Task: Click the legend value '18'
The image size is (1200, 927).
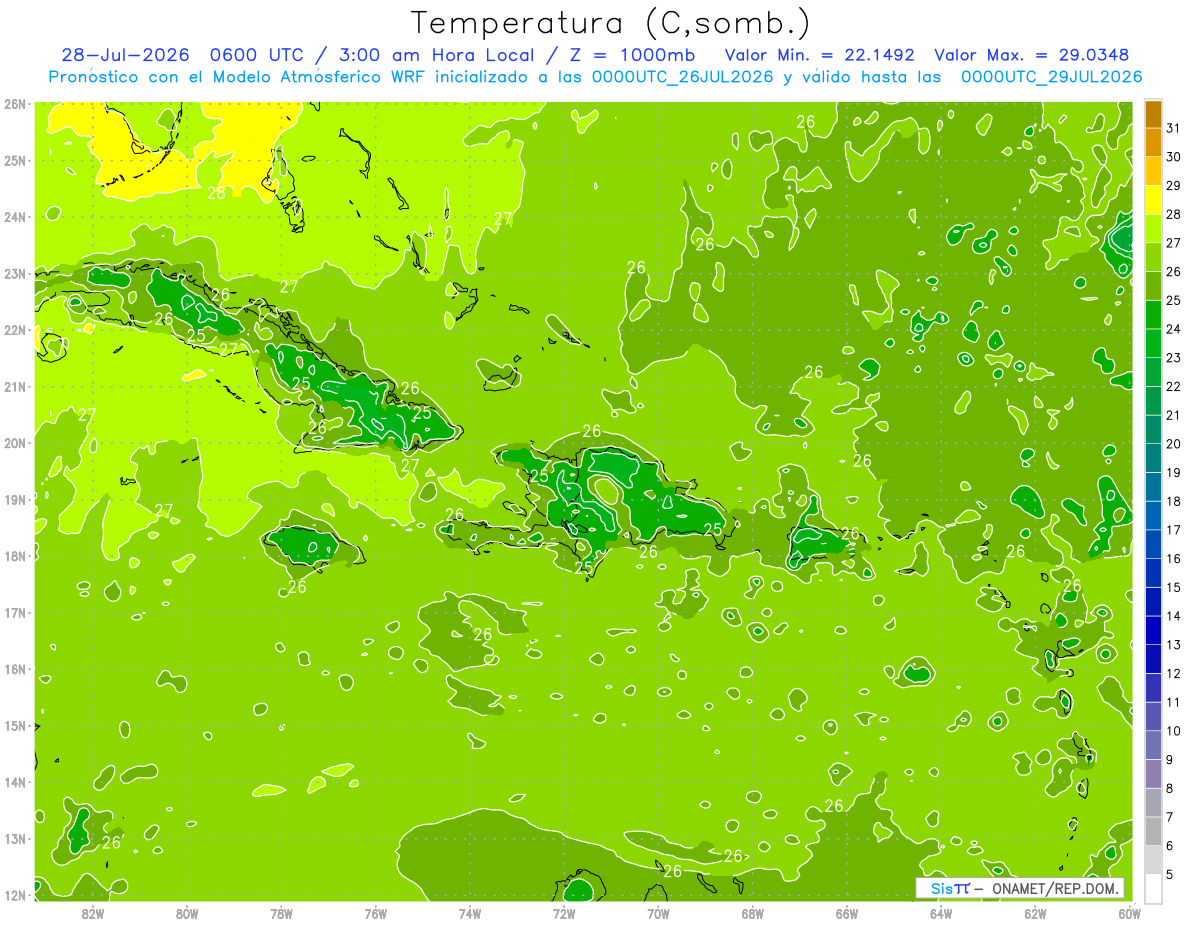Action: 1174,501
